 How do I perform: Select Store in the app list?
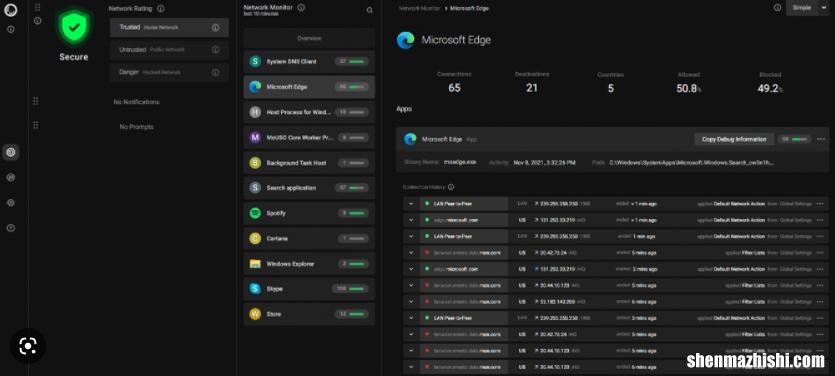point(309,314)
